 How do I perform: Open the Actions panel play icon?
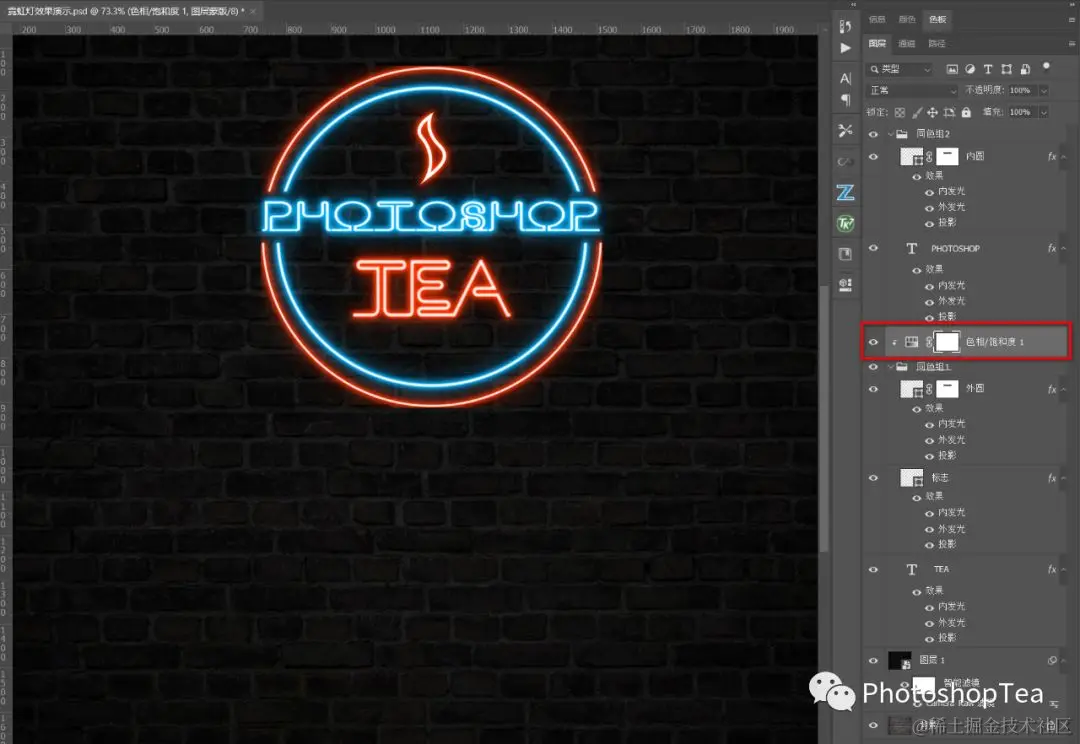tap(845, 48)
